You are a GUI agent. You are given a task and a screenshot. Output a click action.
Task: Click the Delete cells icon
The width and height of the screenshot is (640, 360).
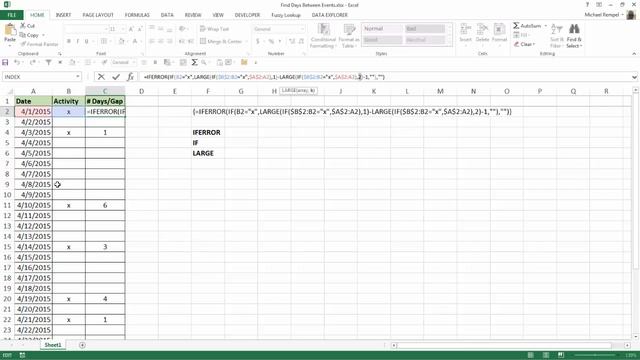pyautogui.click(x=482, y=29)
